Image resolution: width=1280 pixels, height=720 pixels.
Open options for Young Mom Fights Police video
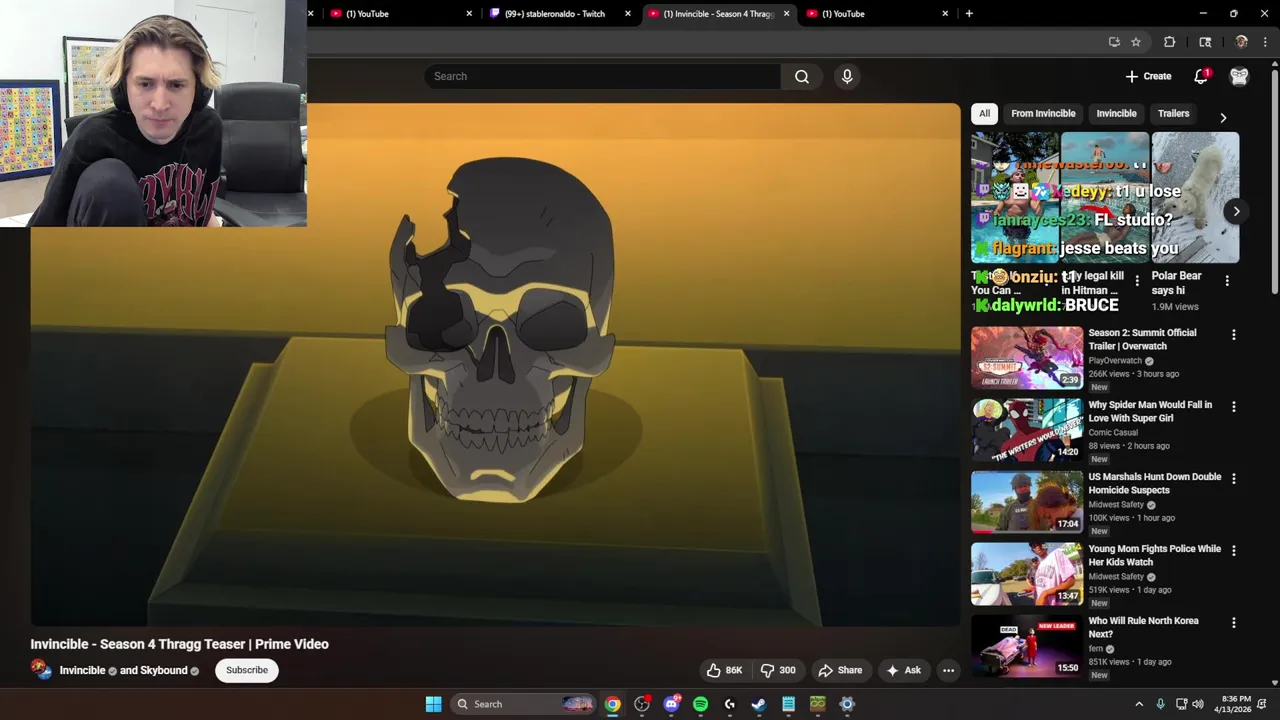pyautogui.click(x=1233, y=551)
